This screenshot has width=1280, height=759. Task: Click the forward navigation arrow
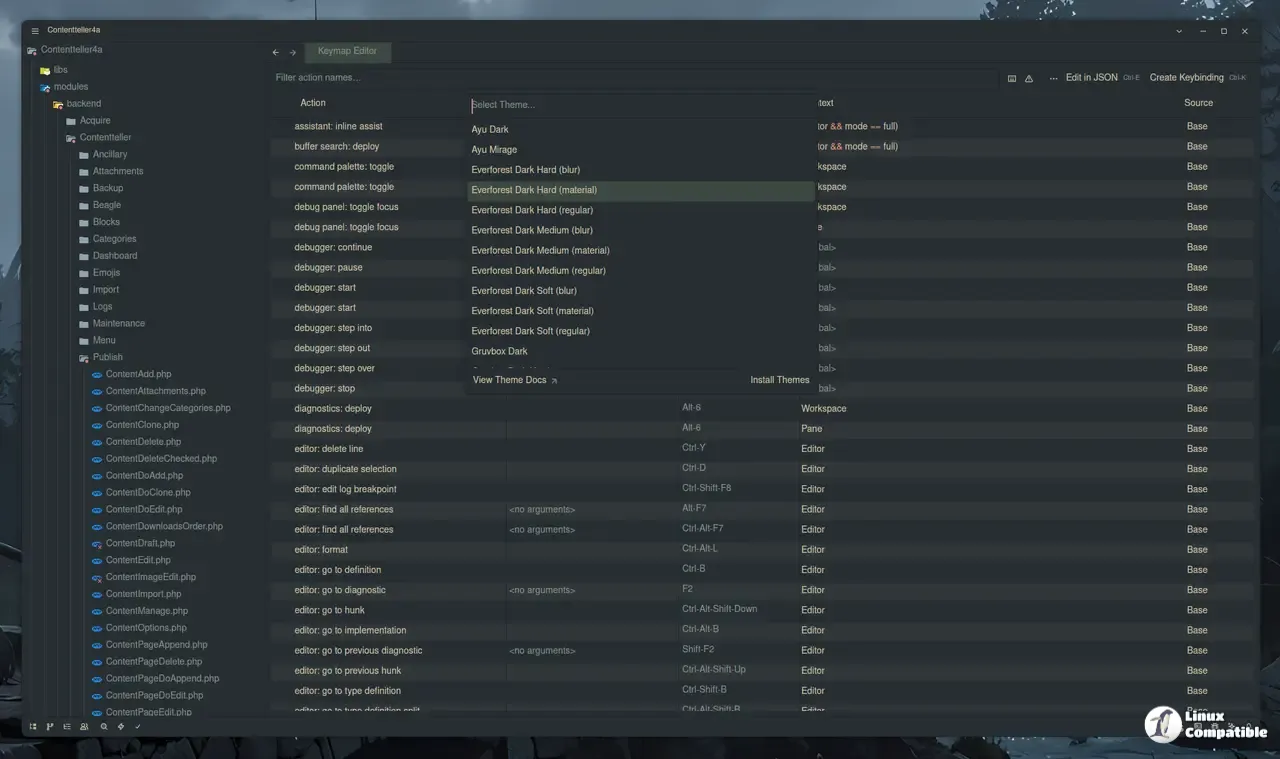(x=293, y=52)
